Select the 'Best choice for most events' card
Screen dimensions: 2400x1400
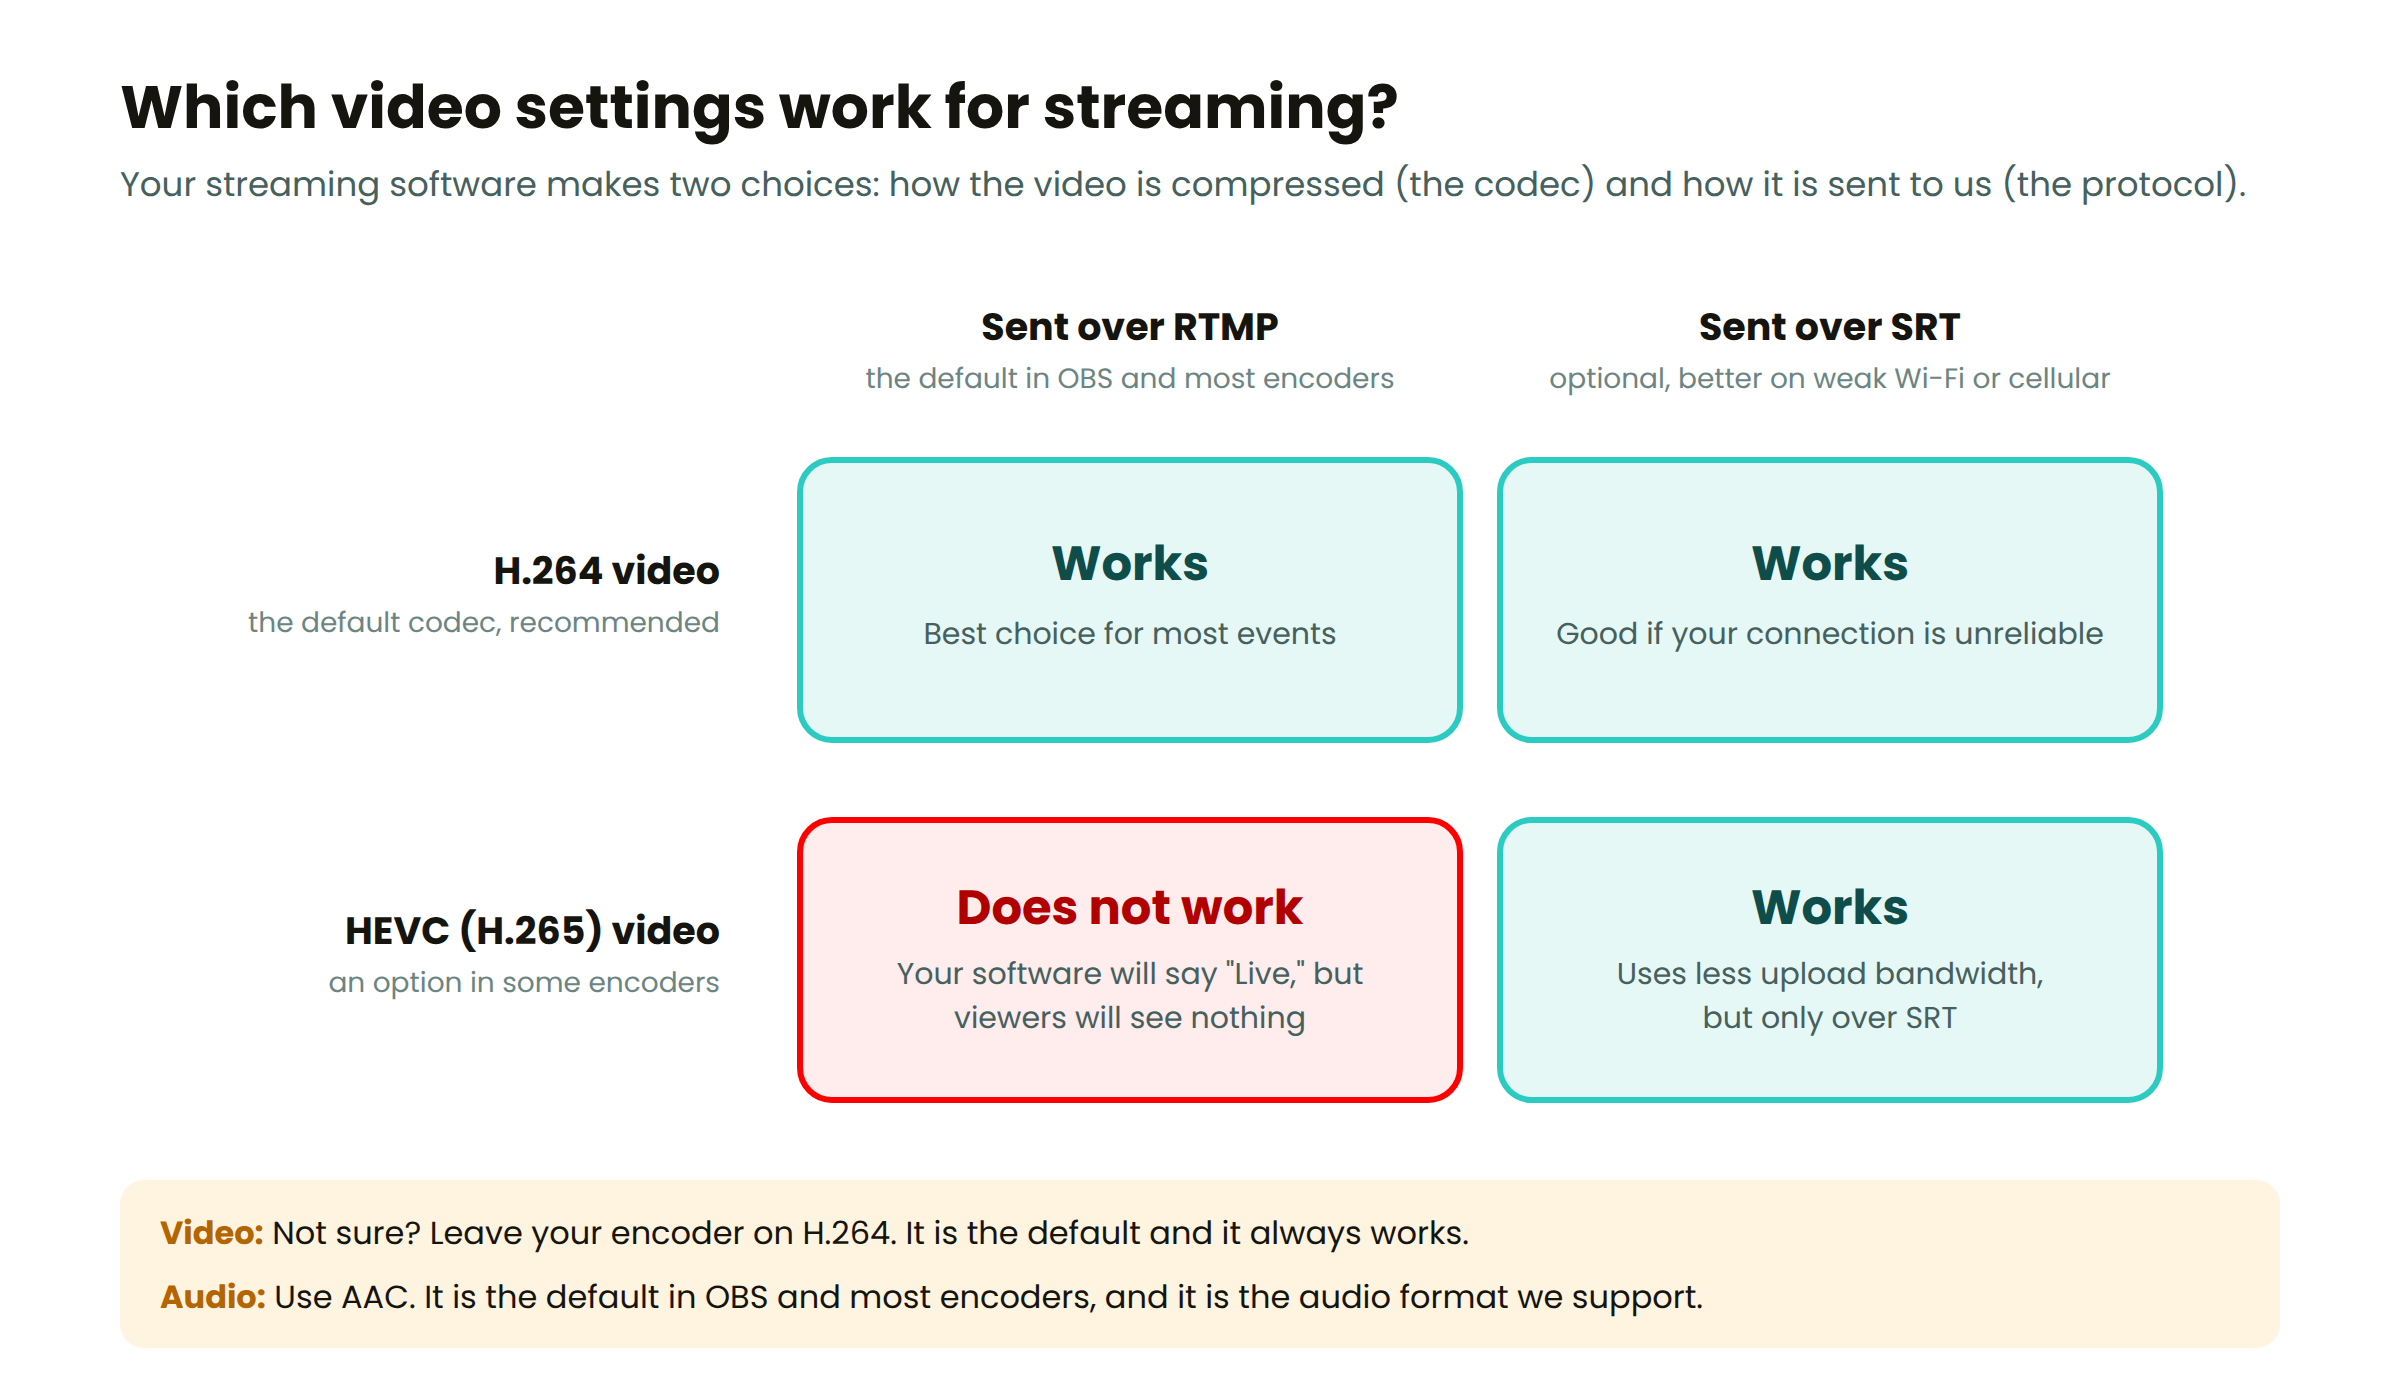(1129, 600)
